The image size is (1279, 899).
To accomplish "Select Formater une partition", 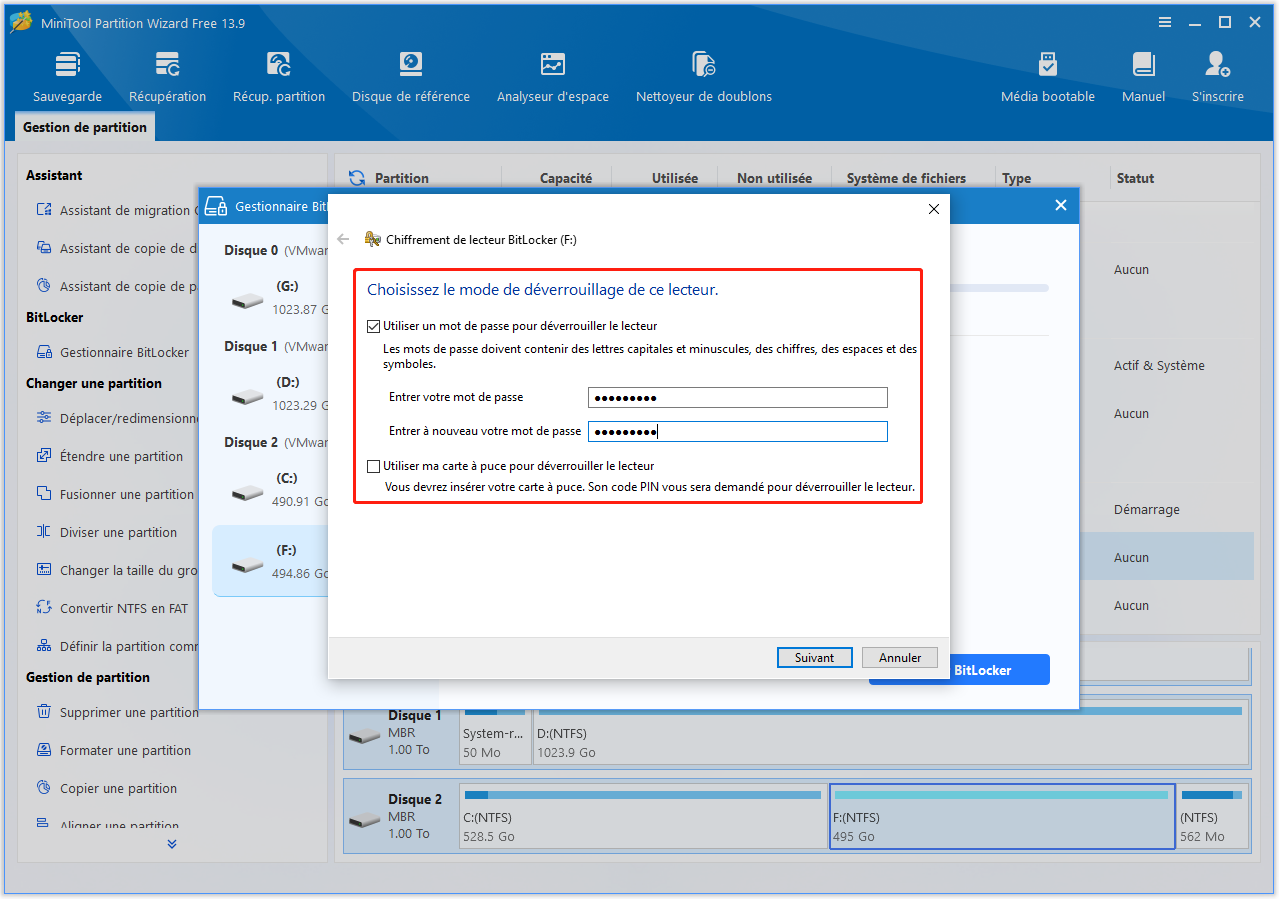I will pos(114,750).
